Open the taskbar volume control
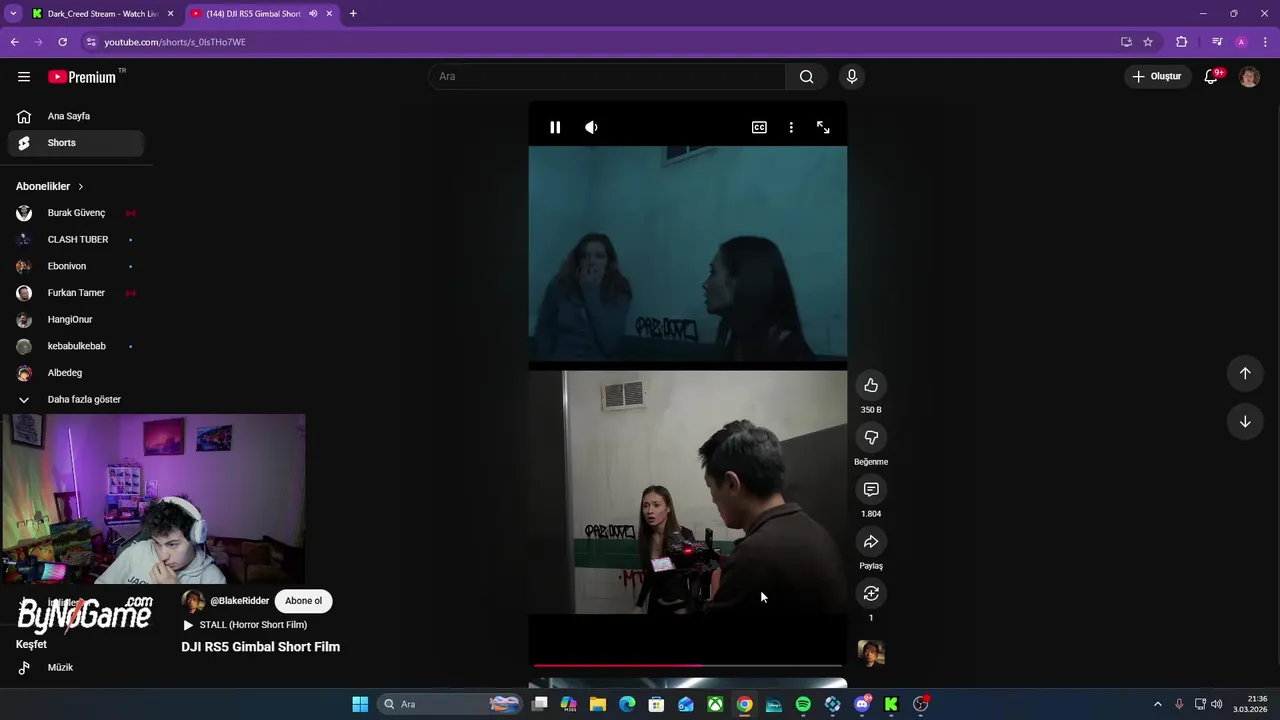 coord(1217,704)
